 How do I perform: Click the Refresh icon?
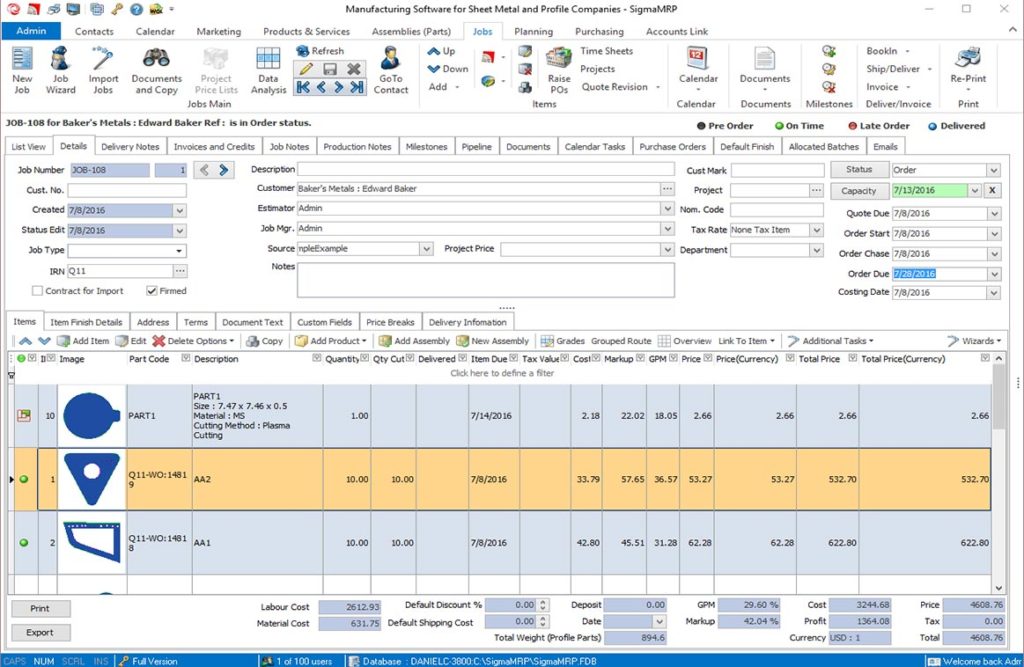(302, 51)
